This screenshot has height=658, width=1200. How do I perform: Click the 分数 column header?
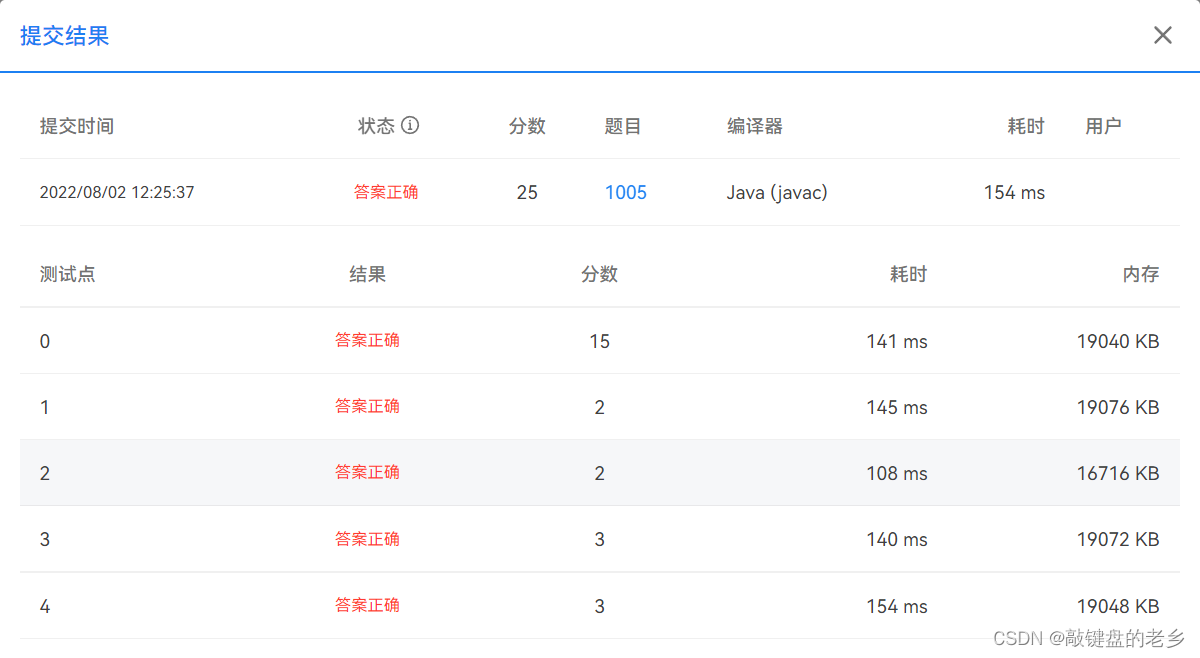click(527, 125)
